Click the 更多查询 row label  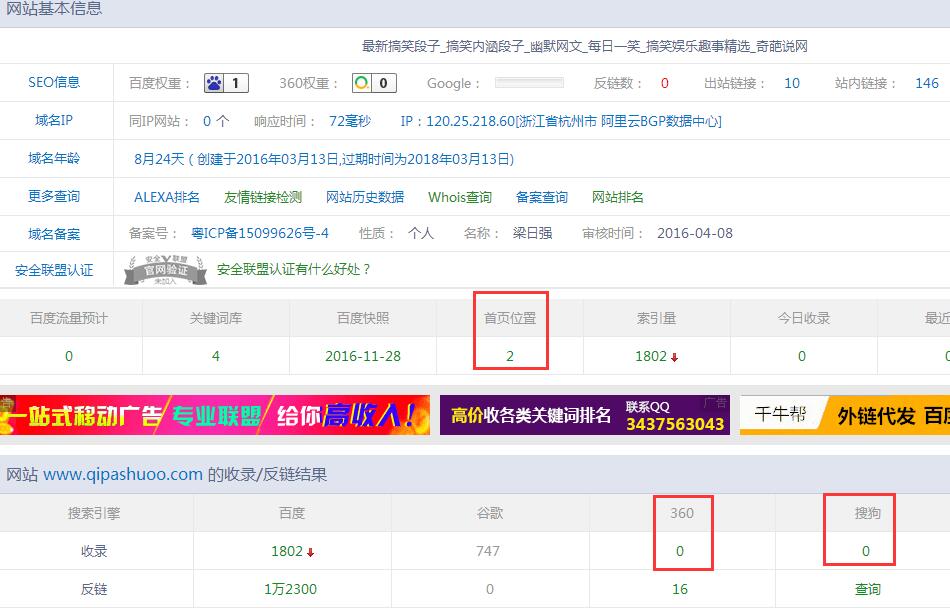[x=54, y=196]
